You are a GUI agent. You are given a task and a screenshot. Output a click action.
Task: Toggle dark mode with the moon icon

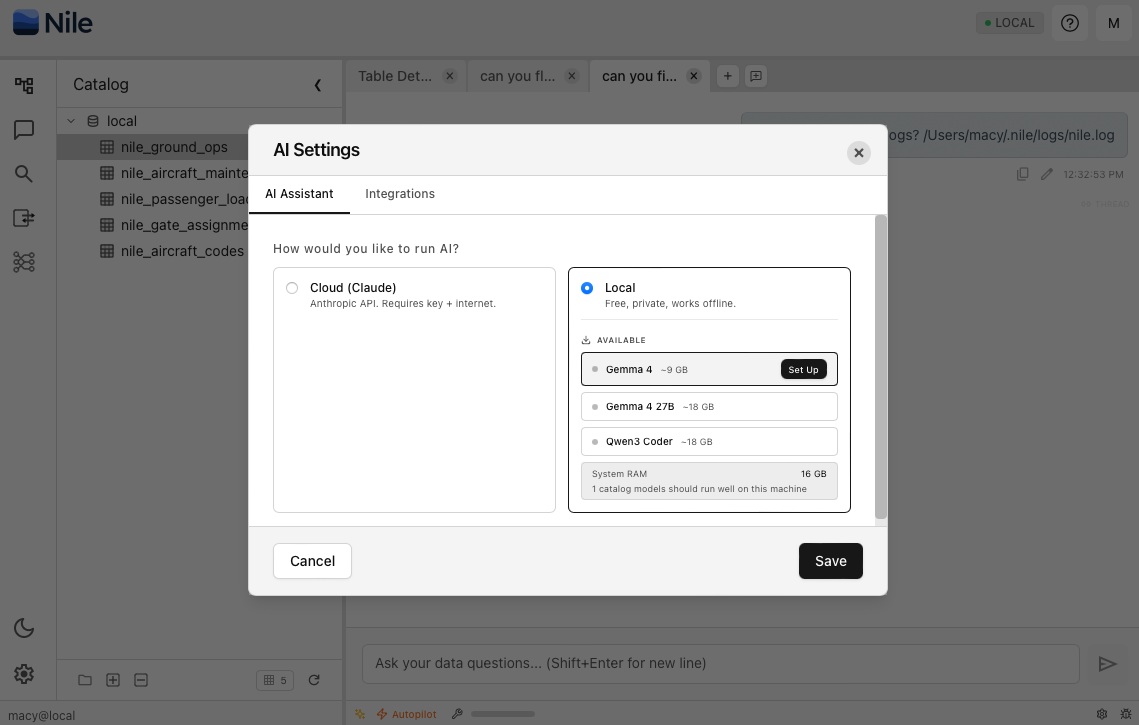pos(24,628)
